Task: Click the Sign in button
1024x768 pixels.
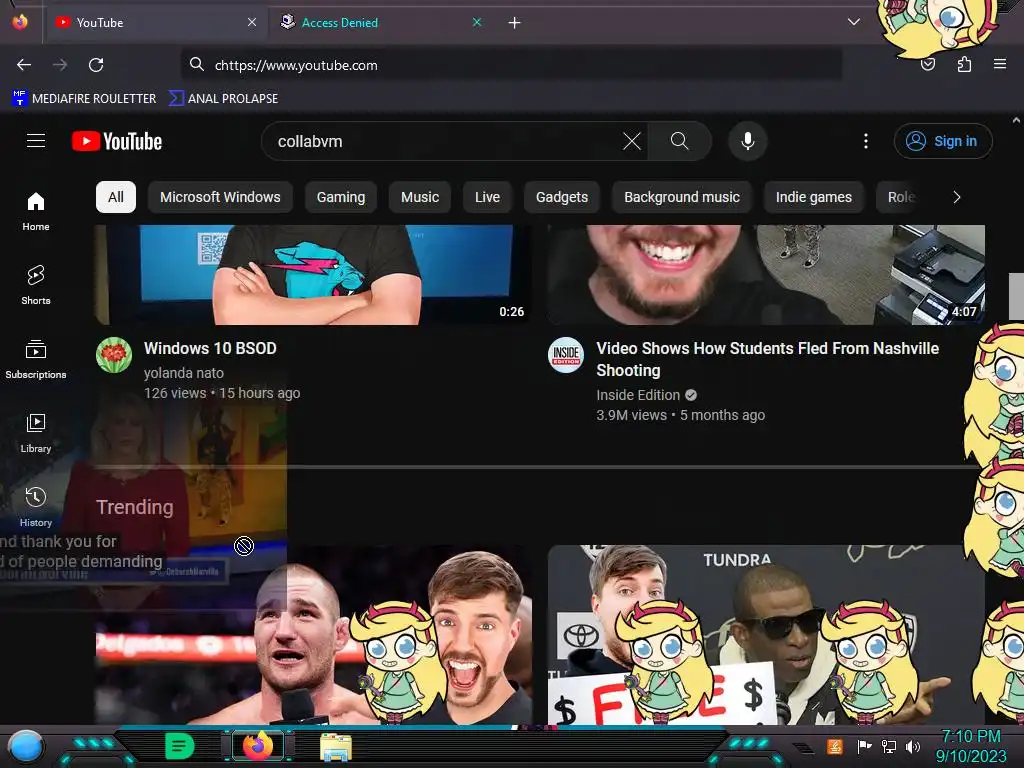Action: (x=943, y=141)
